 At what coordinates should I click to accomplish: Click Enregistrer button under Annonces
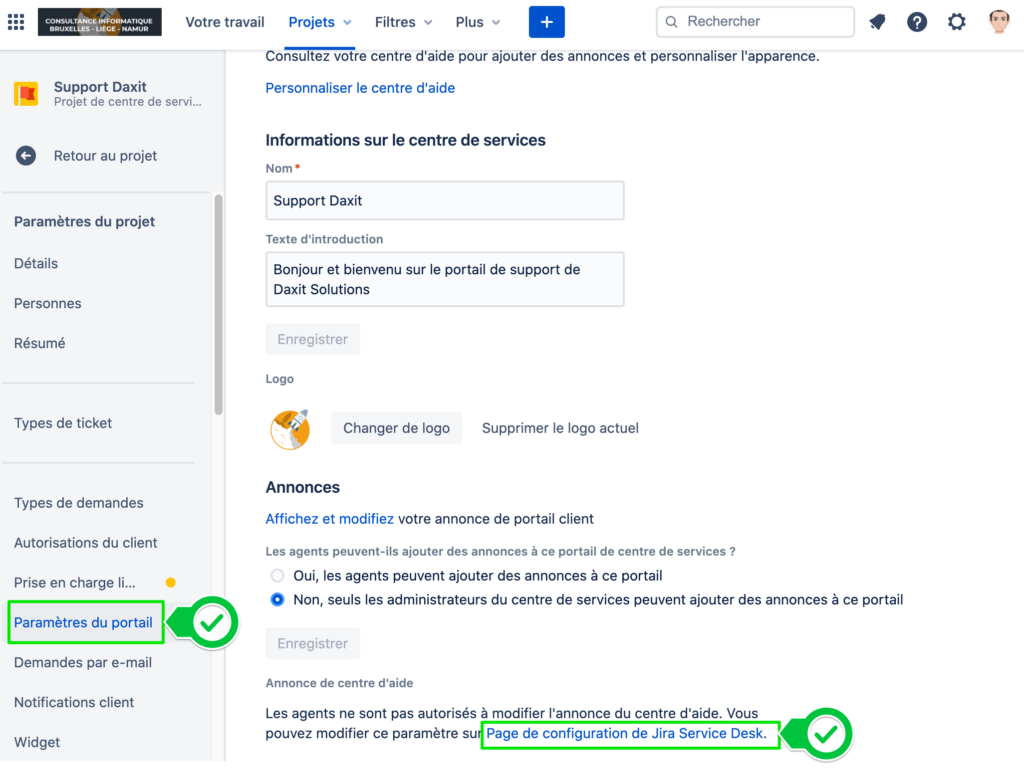pyautogui.click(x=312, y=644)
